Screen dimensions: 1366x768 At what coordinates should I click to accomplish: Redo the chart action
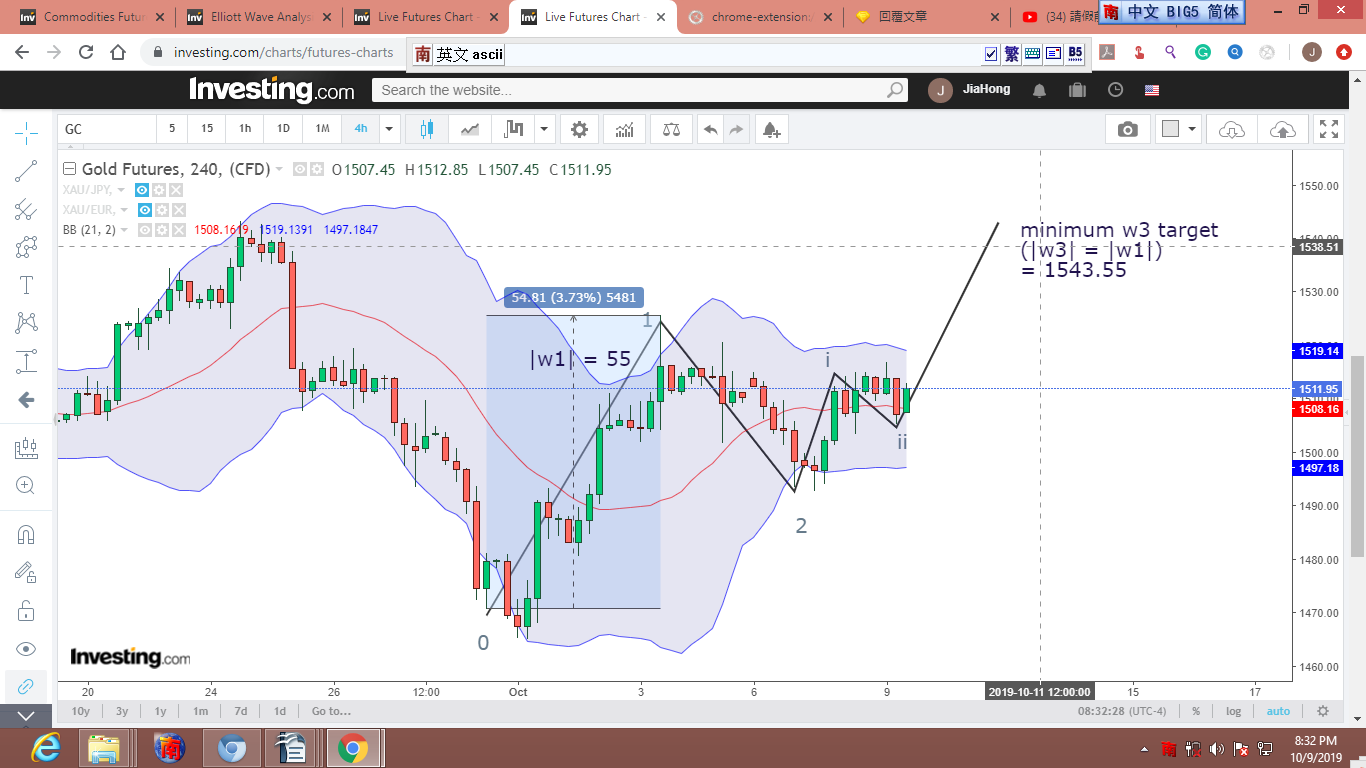[x=736, y=129]
